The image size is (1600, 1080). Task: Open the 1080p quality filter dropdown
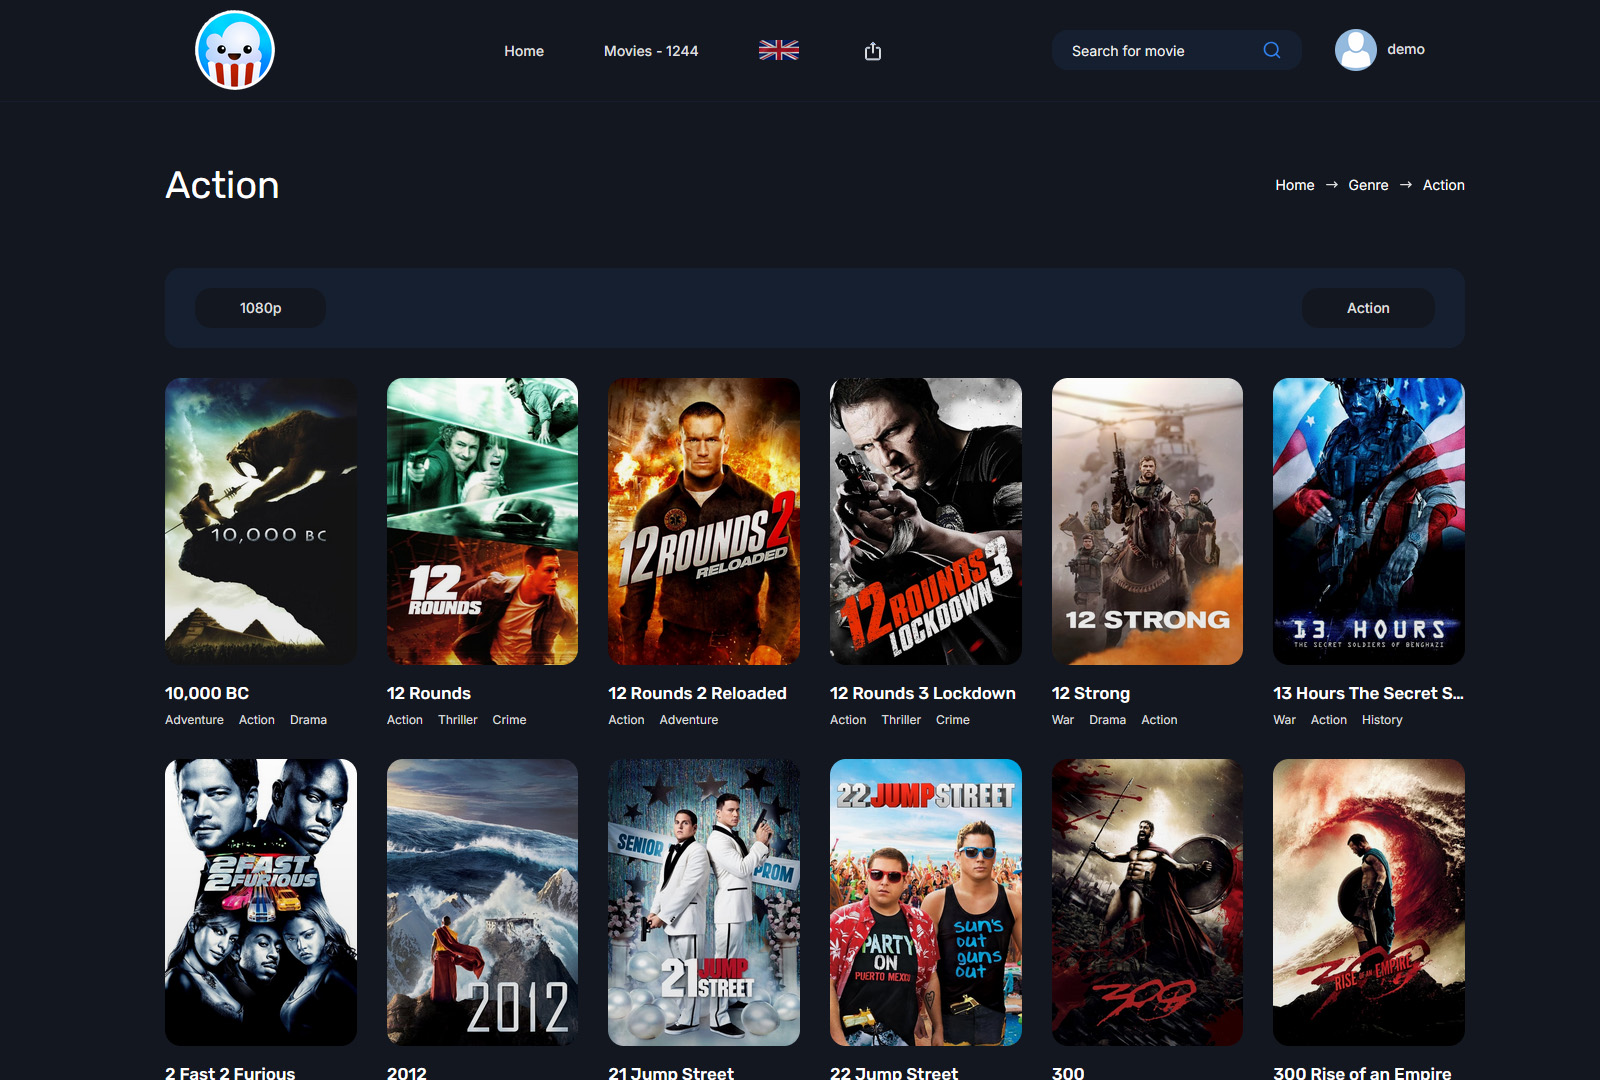260,308
